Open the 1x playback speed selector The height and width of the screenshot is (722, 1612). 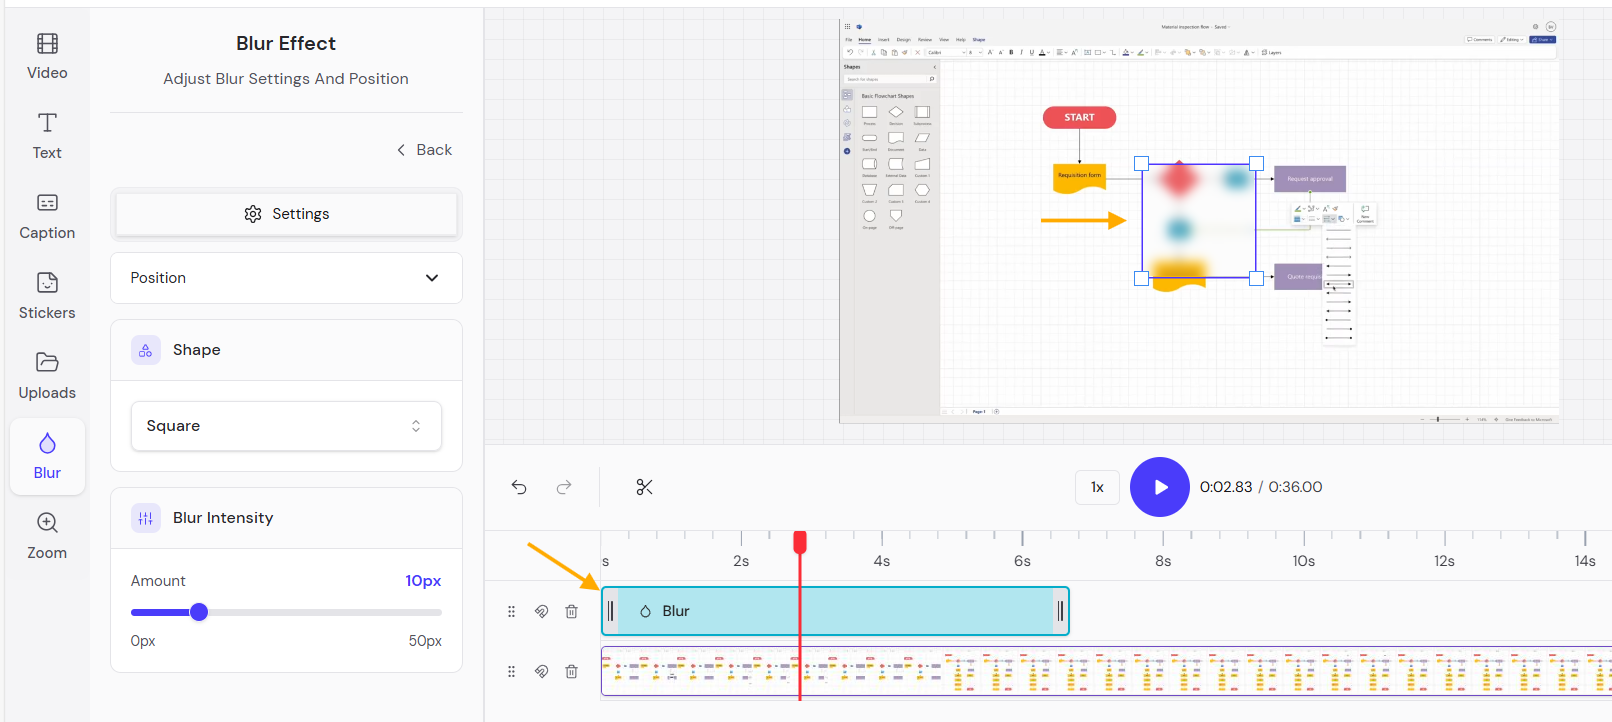click(x=1097, y=487)
